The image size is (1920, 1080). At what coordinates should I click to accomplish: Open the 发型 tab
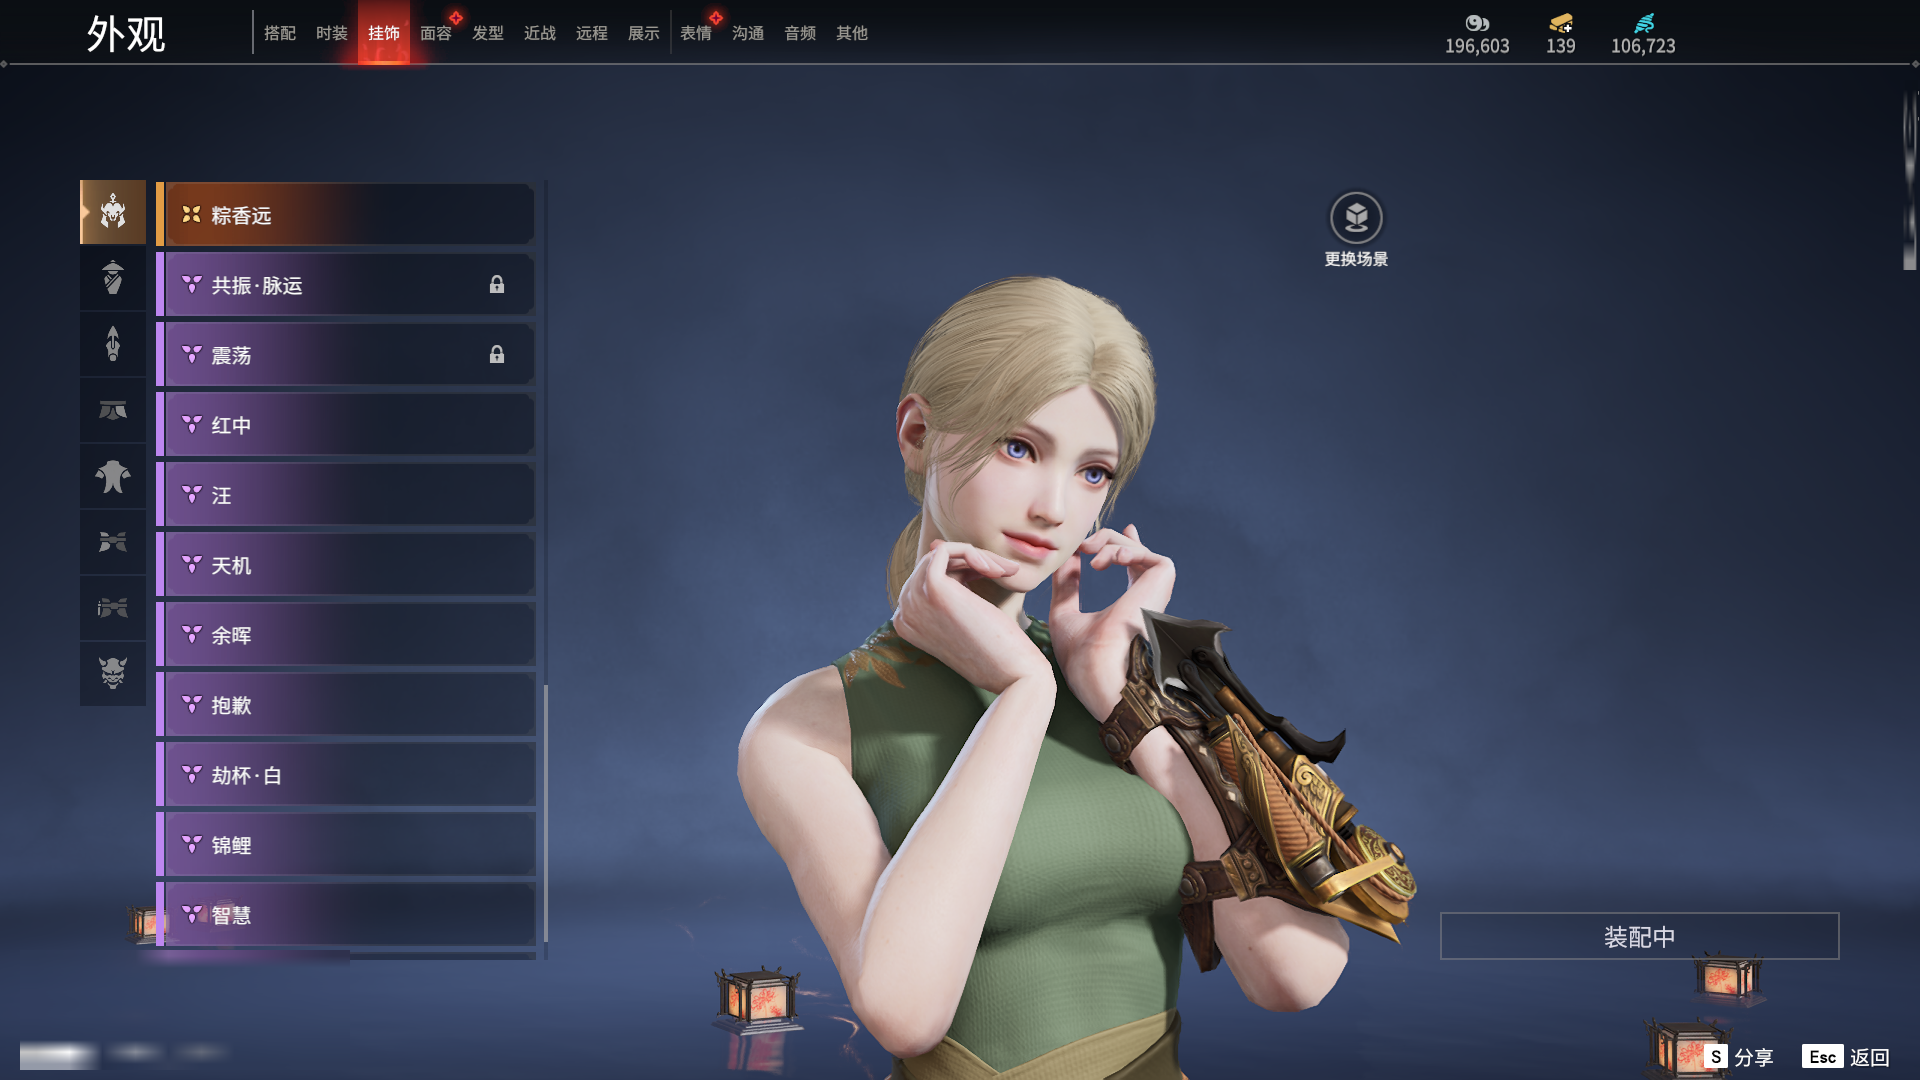tap(488, 33)
